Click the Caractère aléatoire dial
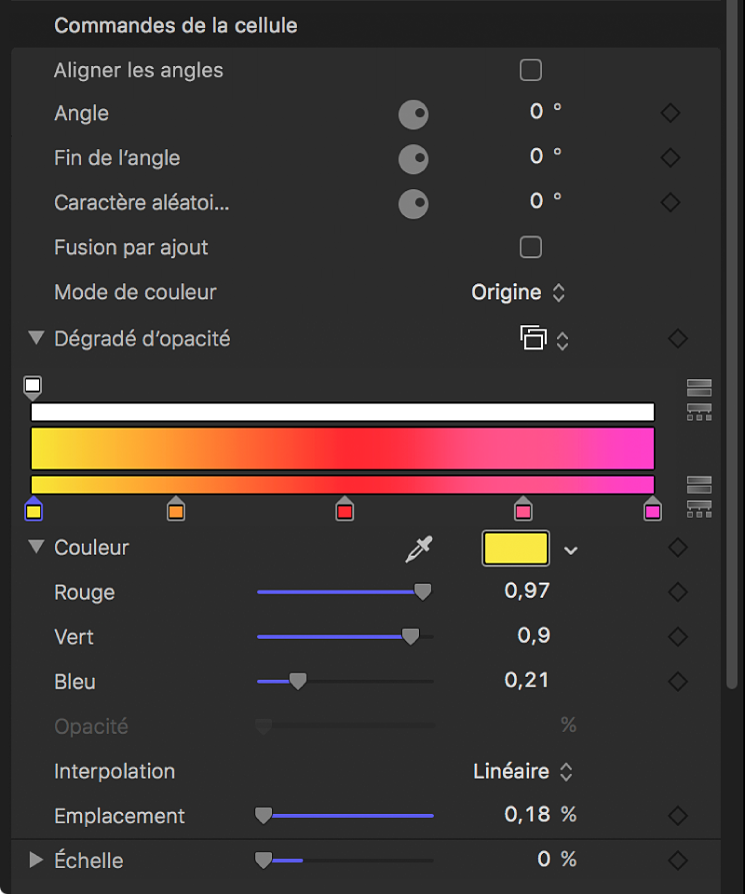 click(x=413, y=201)
